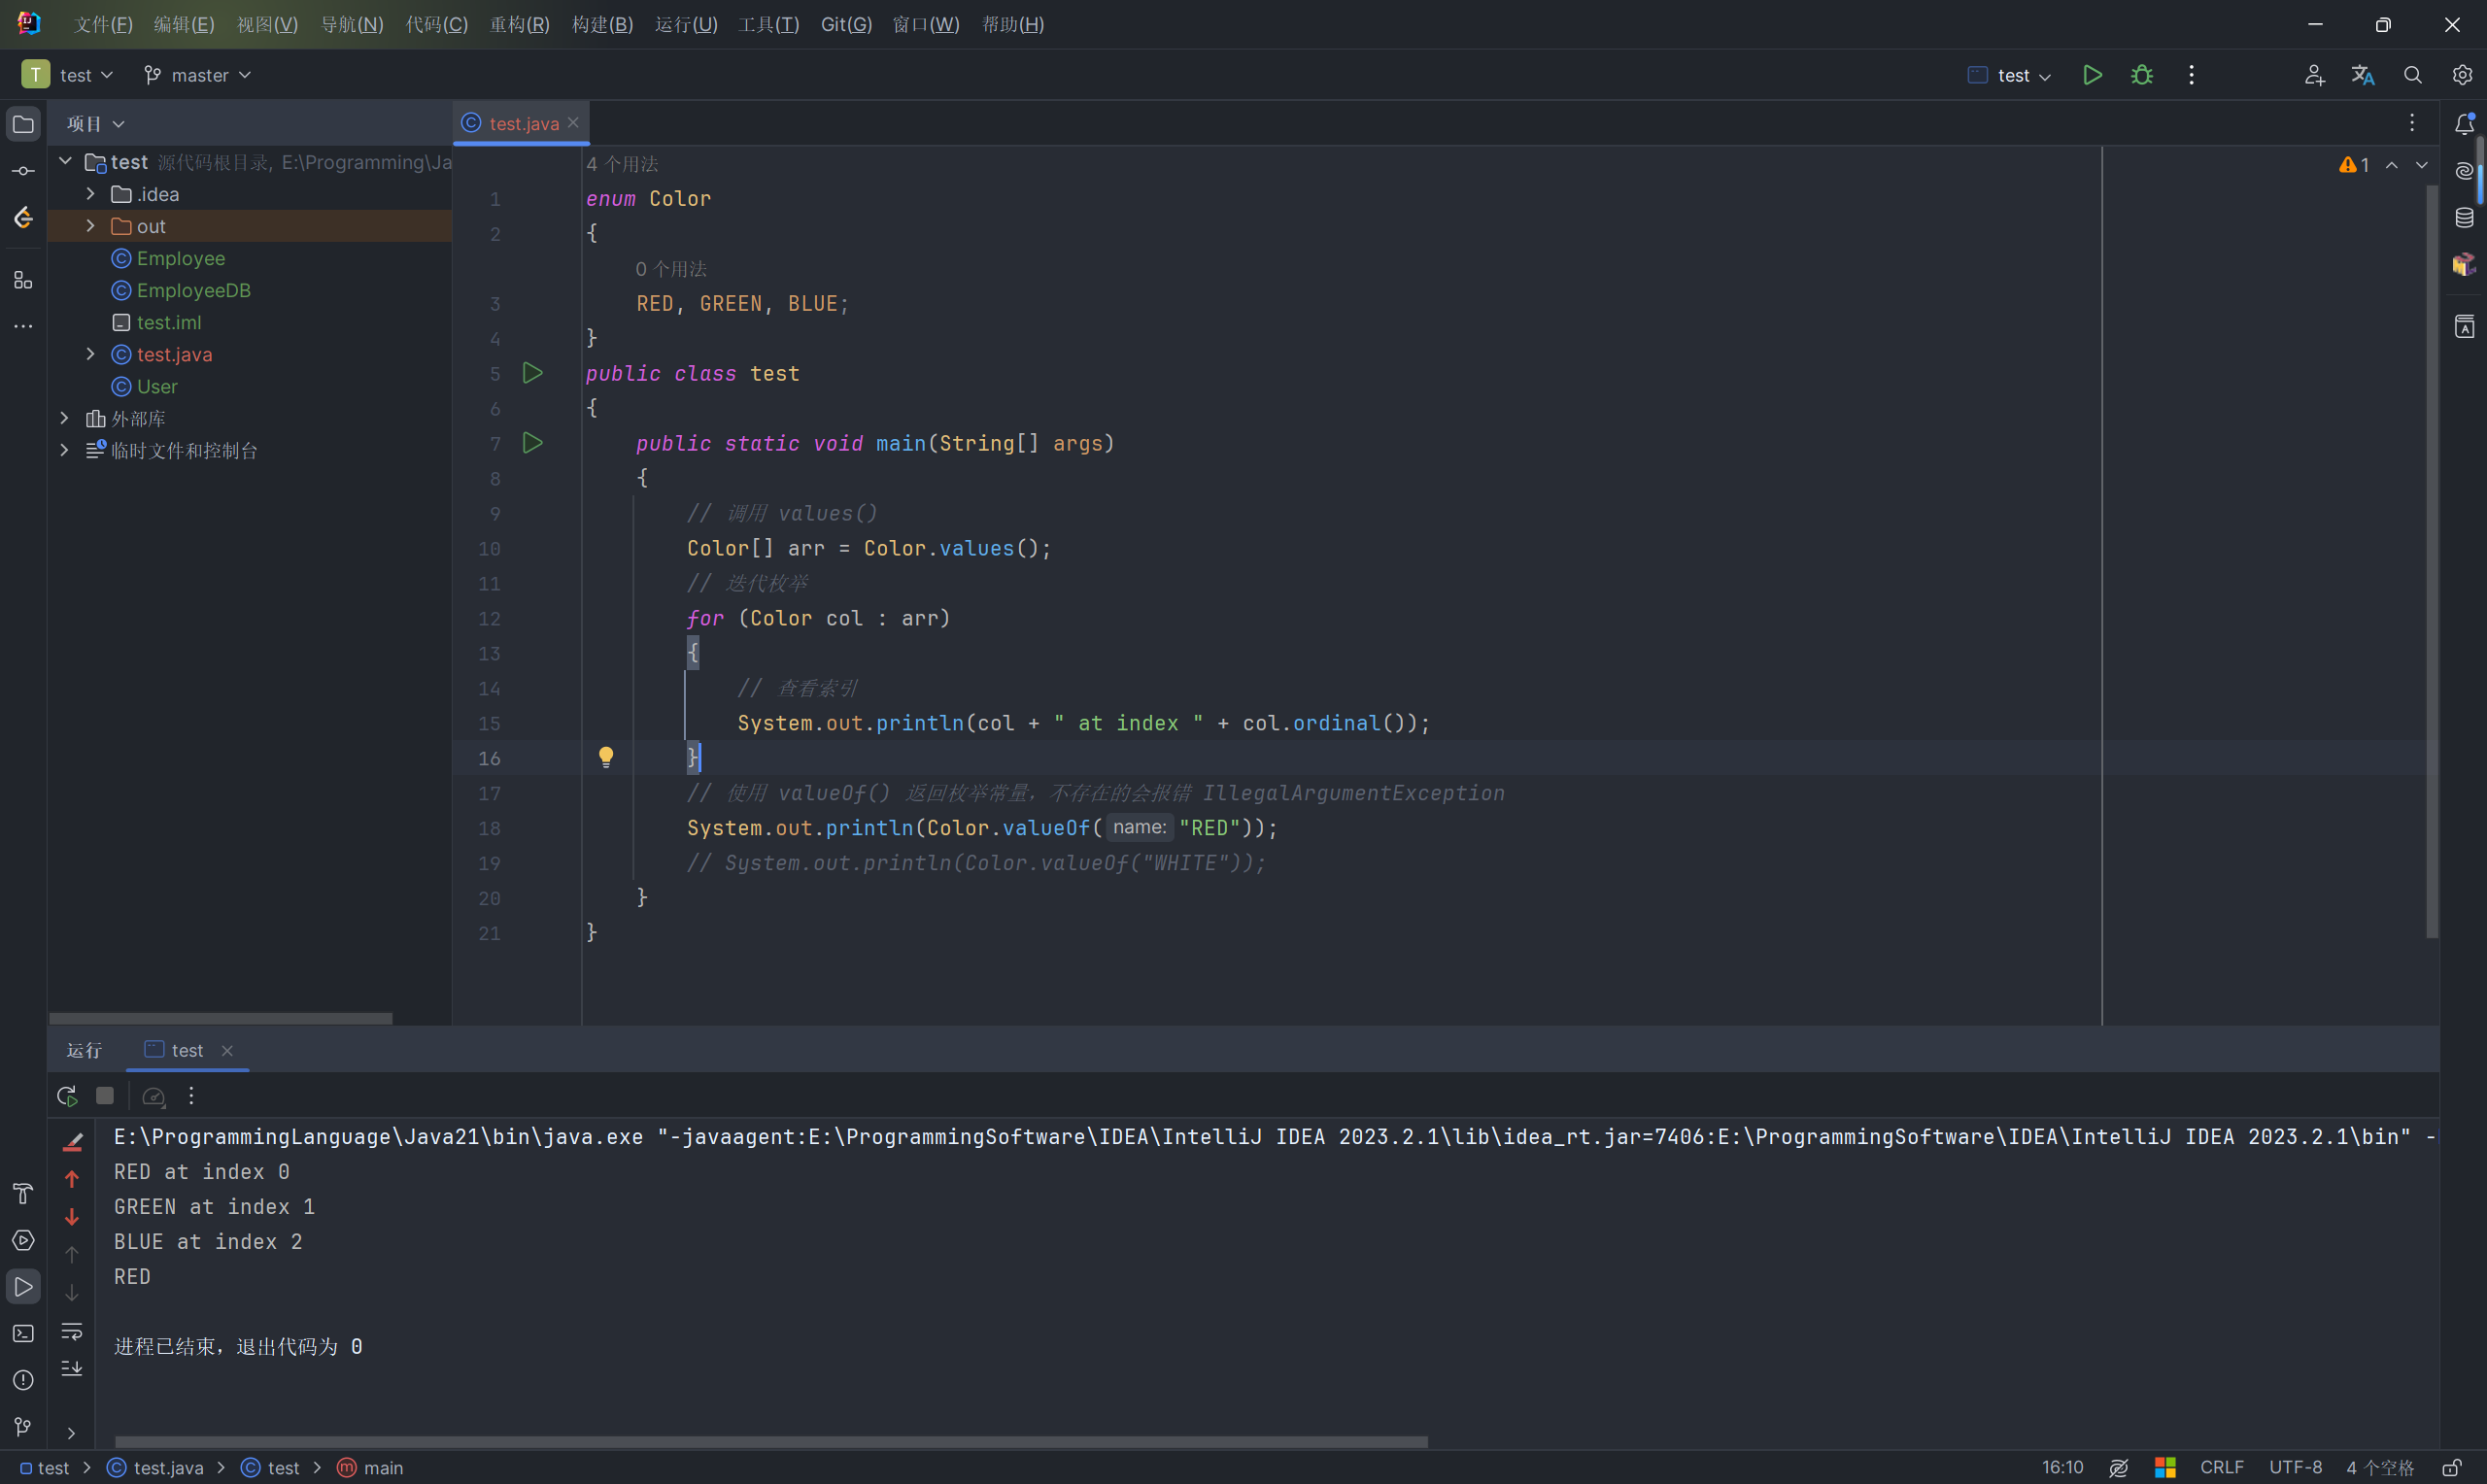Screen dimensions: 2487x1484
Task: Click the Debug bug icon
Action: (x=2142, y=75)
